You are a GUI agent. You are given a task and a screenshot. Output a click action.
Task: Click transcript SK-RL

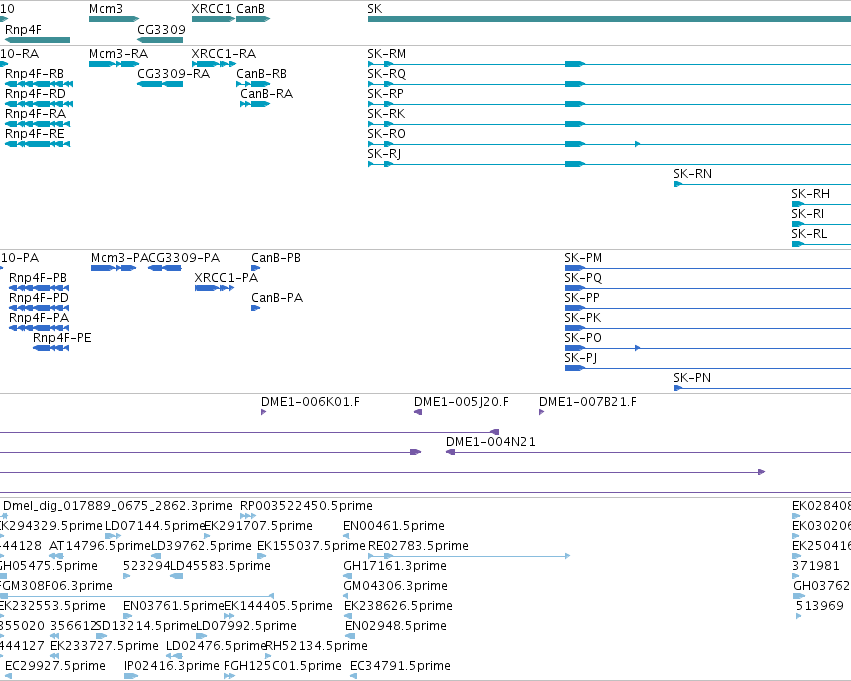(x=821, y=245)
